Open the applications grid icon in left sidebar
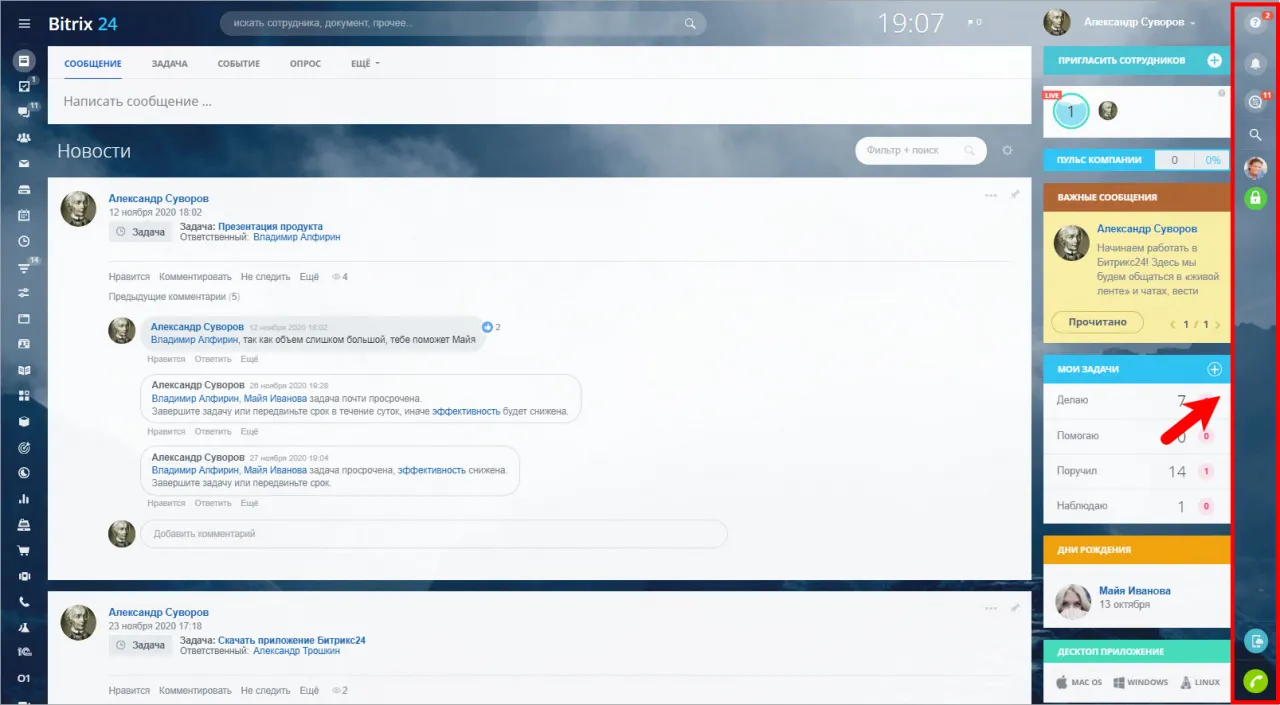 pos(24,396)
